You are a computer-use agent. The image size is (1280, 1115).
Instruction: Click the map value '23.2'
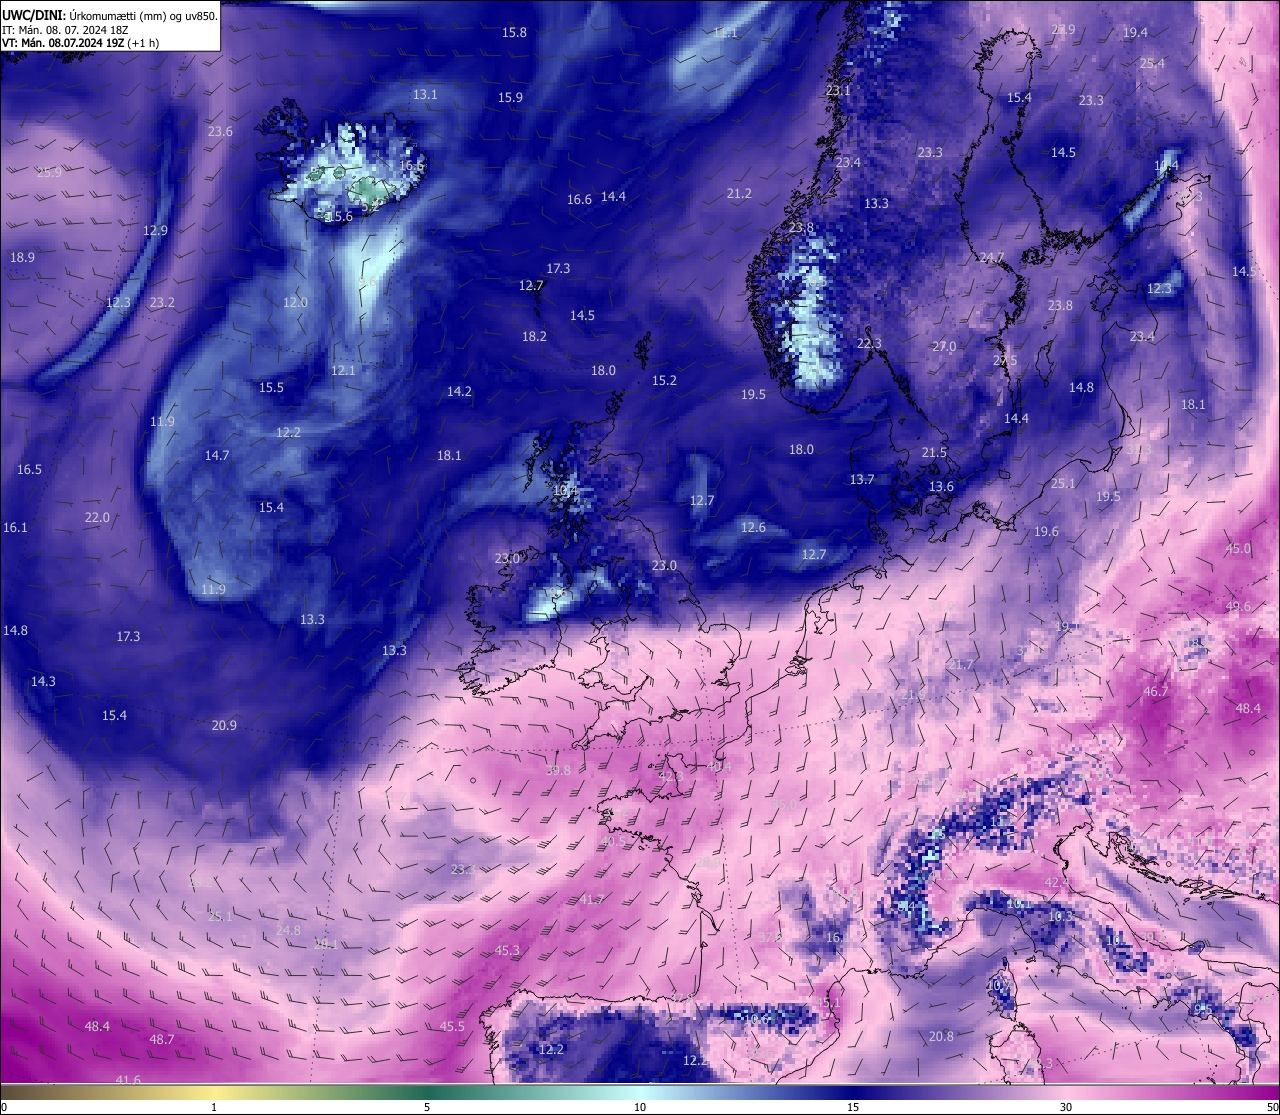coord(162,303)
